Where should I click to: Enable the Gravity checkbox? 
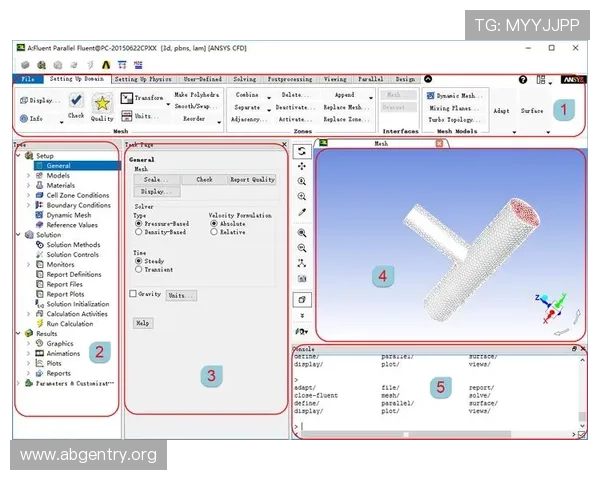pos(133,294)
